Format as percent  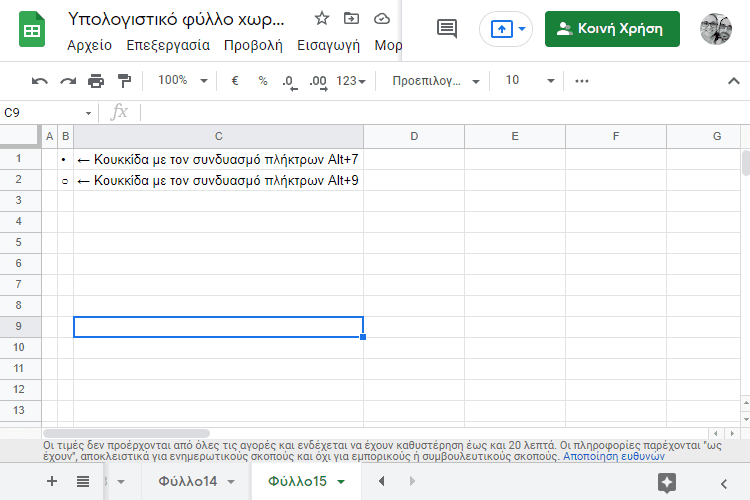point(263,80)
